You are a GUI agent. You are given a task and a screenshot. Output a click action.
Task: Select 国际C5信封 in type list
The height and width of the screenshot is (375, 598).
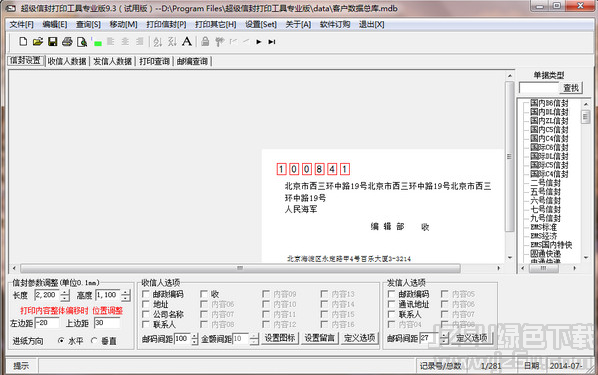point(549,165)
